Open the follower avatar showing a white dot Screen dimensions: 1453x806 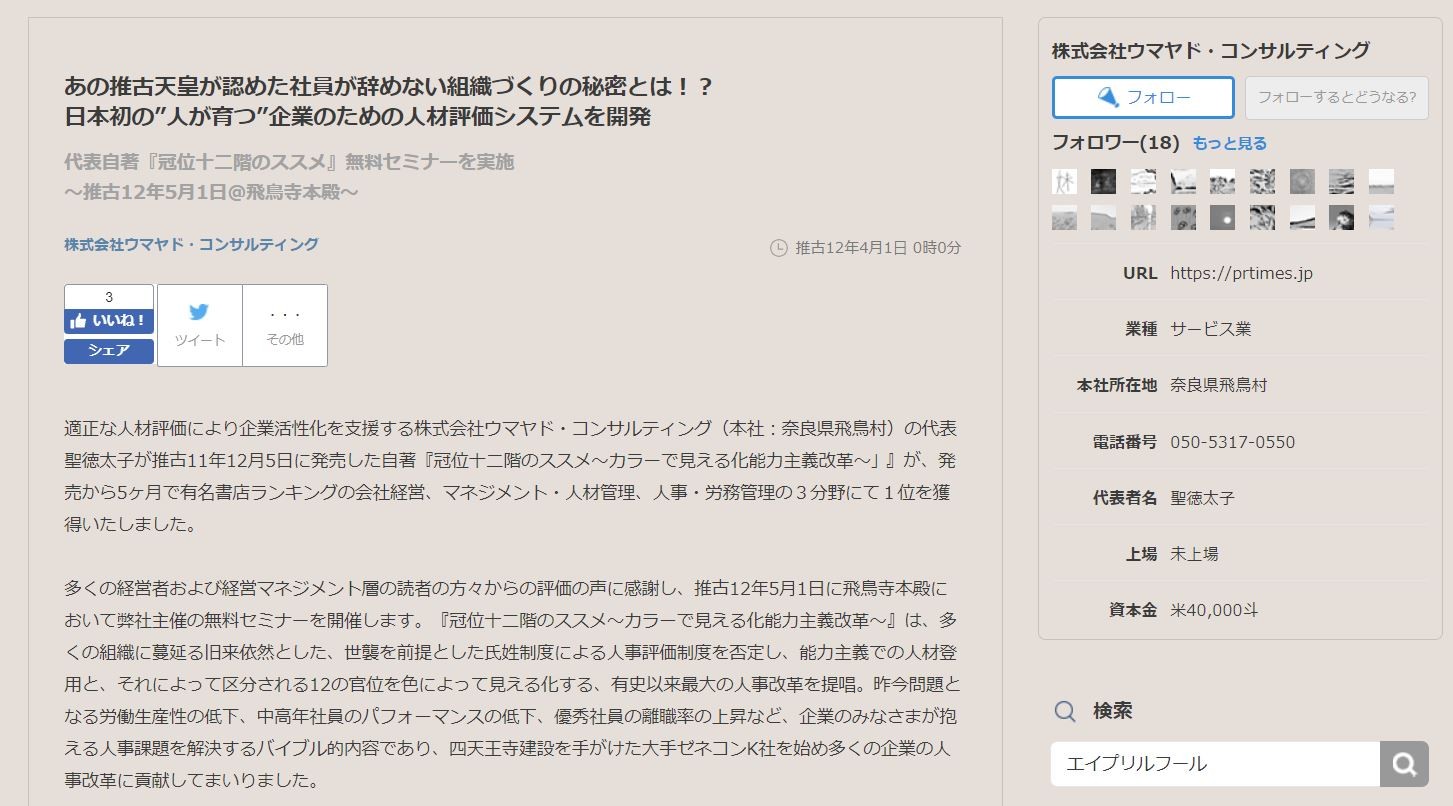coord(1222,217)
